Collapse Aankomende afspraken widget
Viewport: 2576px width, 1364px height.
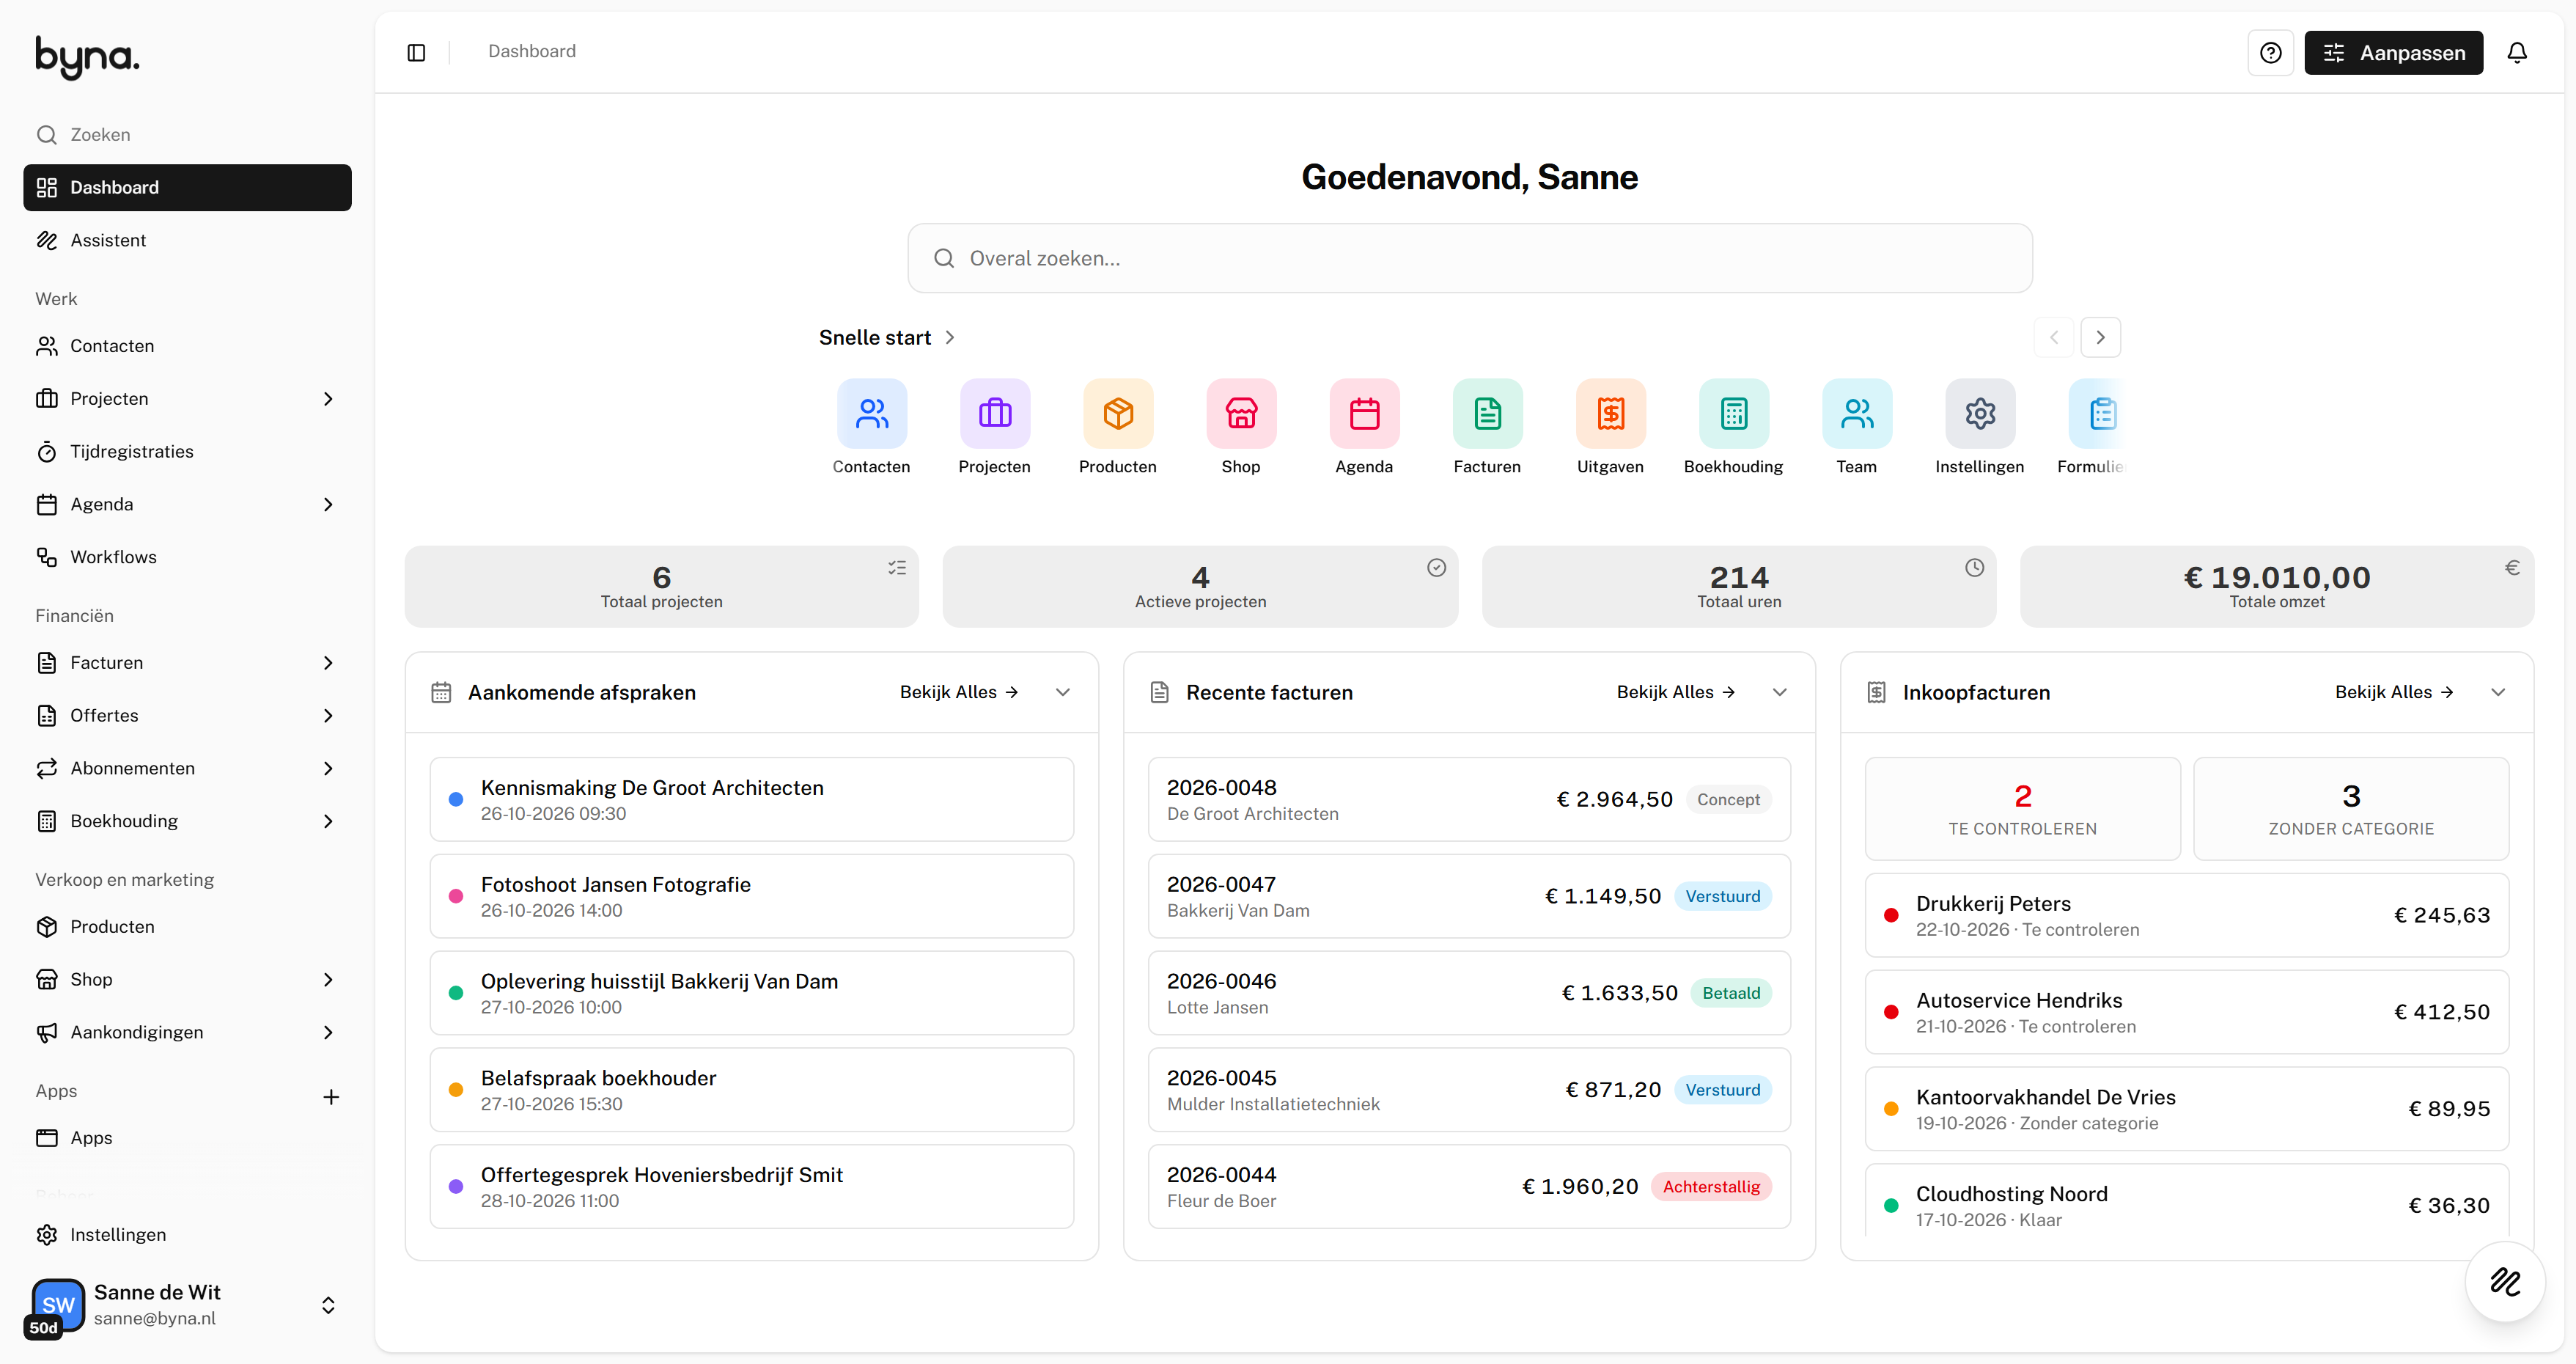[x=1063, y=692]
